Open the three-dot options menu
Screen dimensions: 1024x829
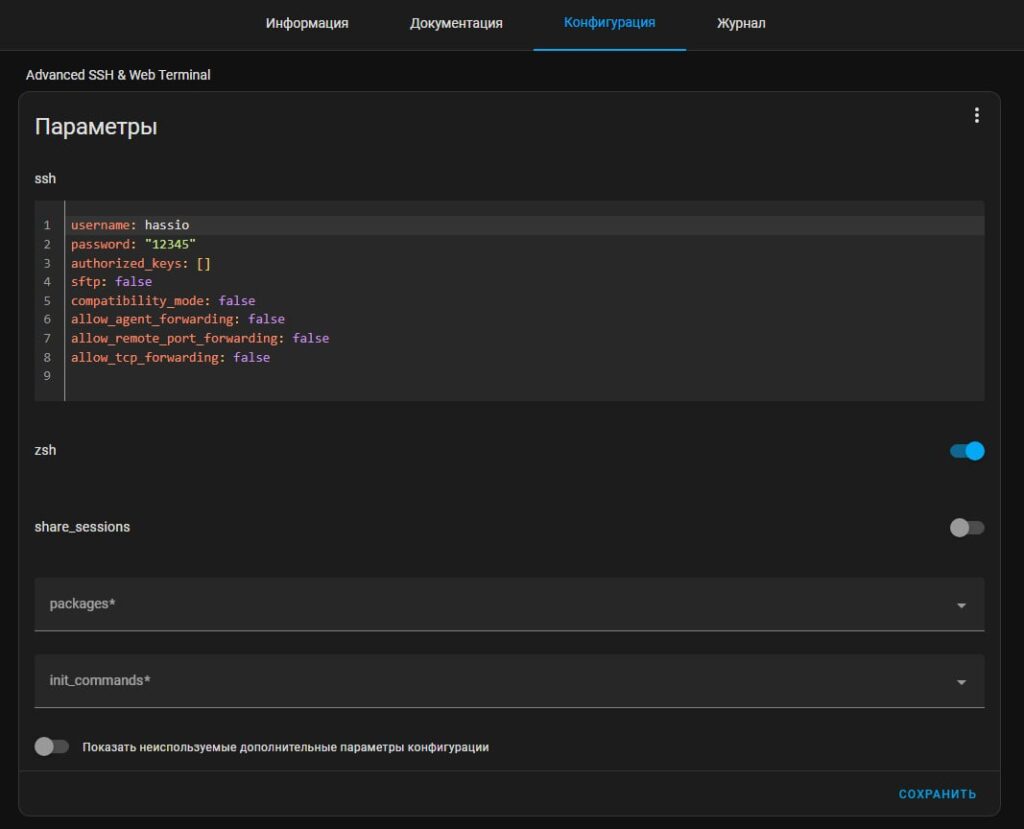point(976,116)
